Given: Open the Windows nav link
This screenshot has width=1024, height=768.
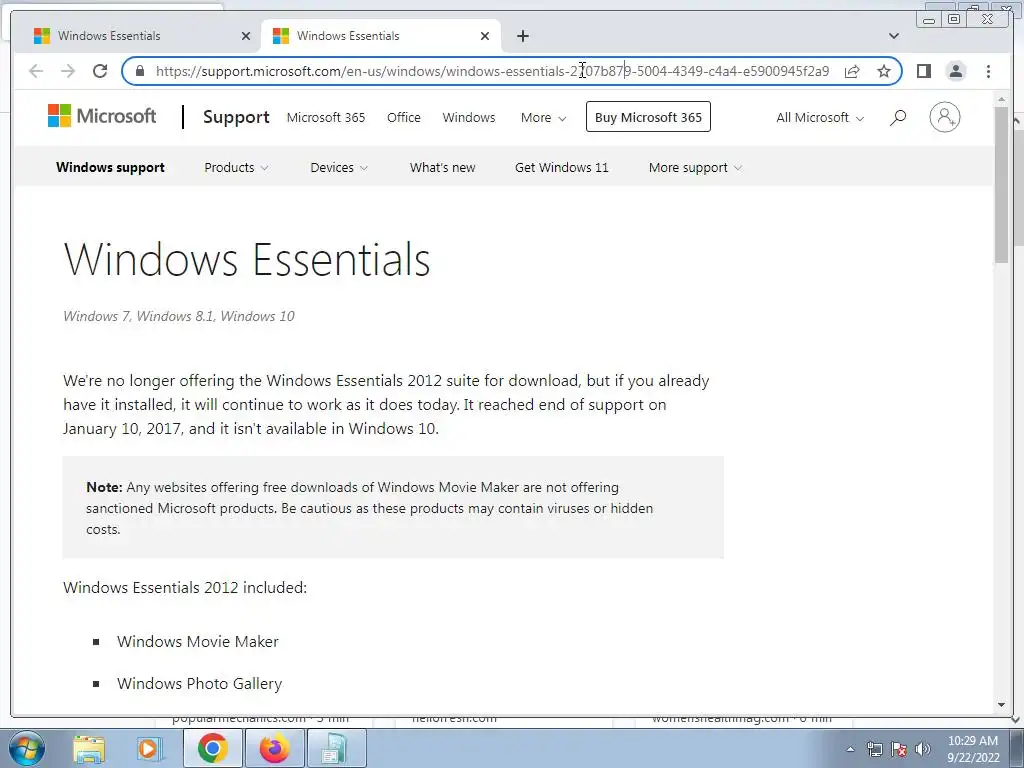Looking at the screenshot, I should tap(469, 118).
